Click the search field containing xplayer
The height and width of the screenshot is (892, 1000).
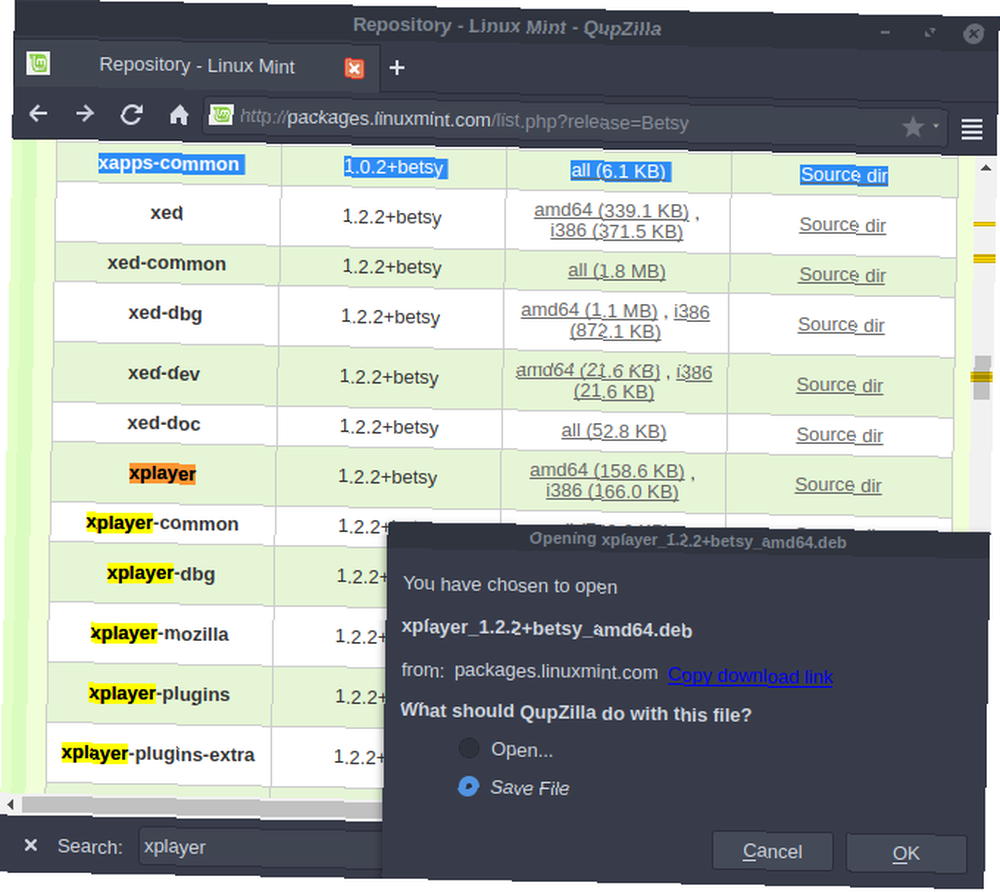pos(260,847)
